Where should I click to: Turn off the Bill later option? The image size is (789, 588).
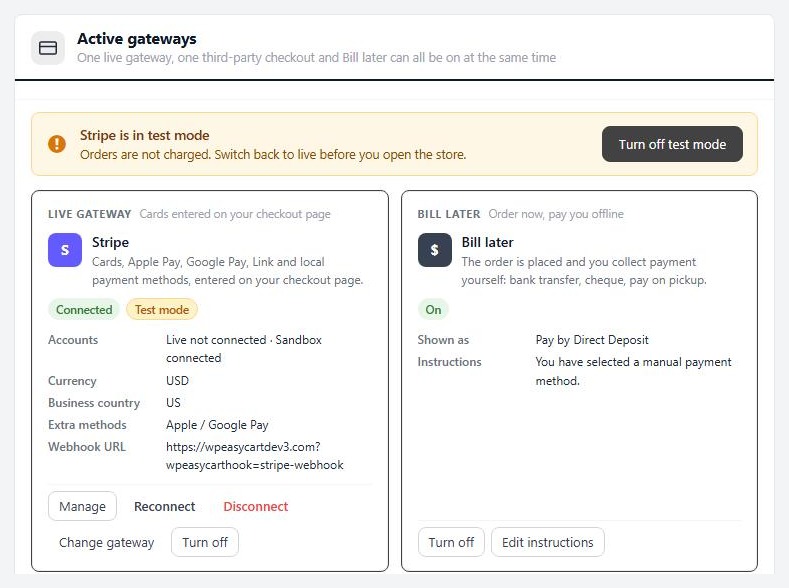tap(451, 542)
